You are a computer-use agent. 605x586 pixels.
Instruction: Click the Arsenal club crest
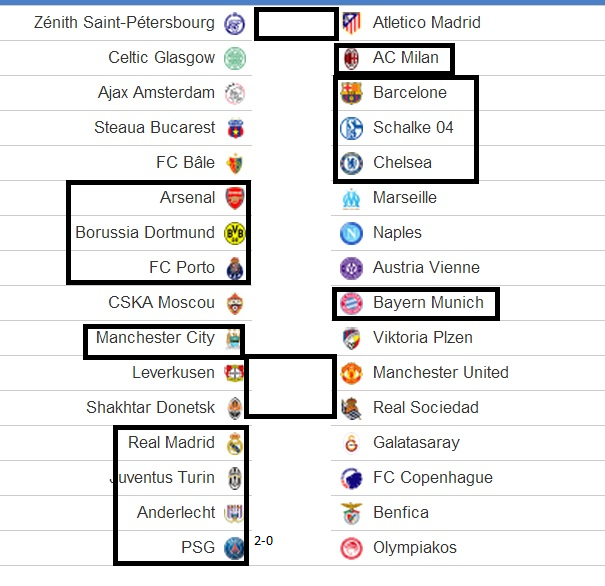coord(235,198)
